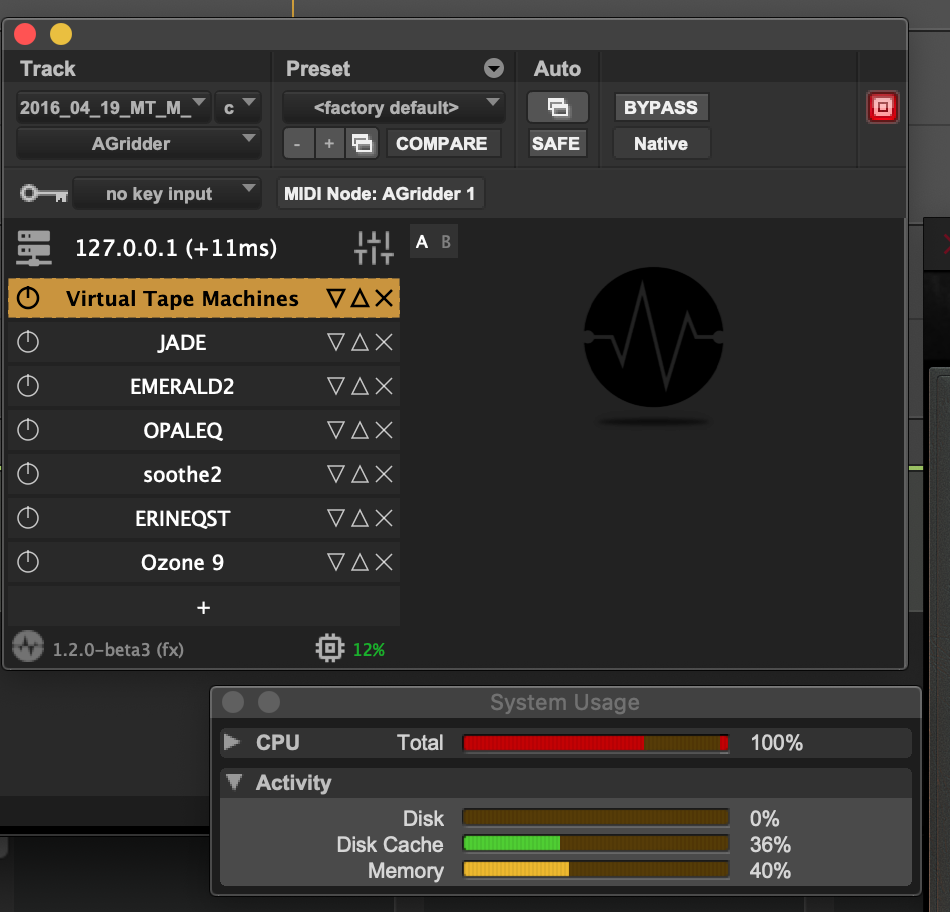Select the B channel tab
This screenshot has height=912, width=950.
point(446,242)
